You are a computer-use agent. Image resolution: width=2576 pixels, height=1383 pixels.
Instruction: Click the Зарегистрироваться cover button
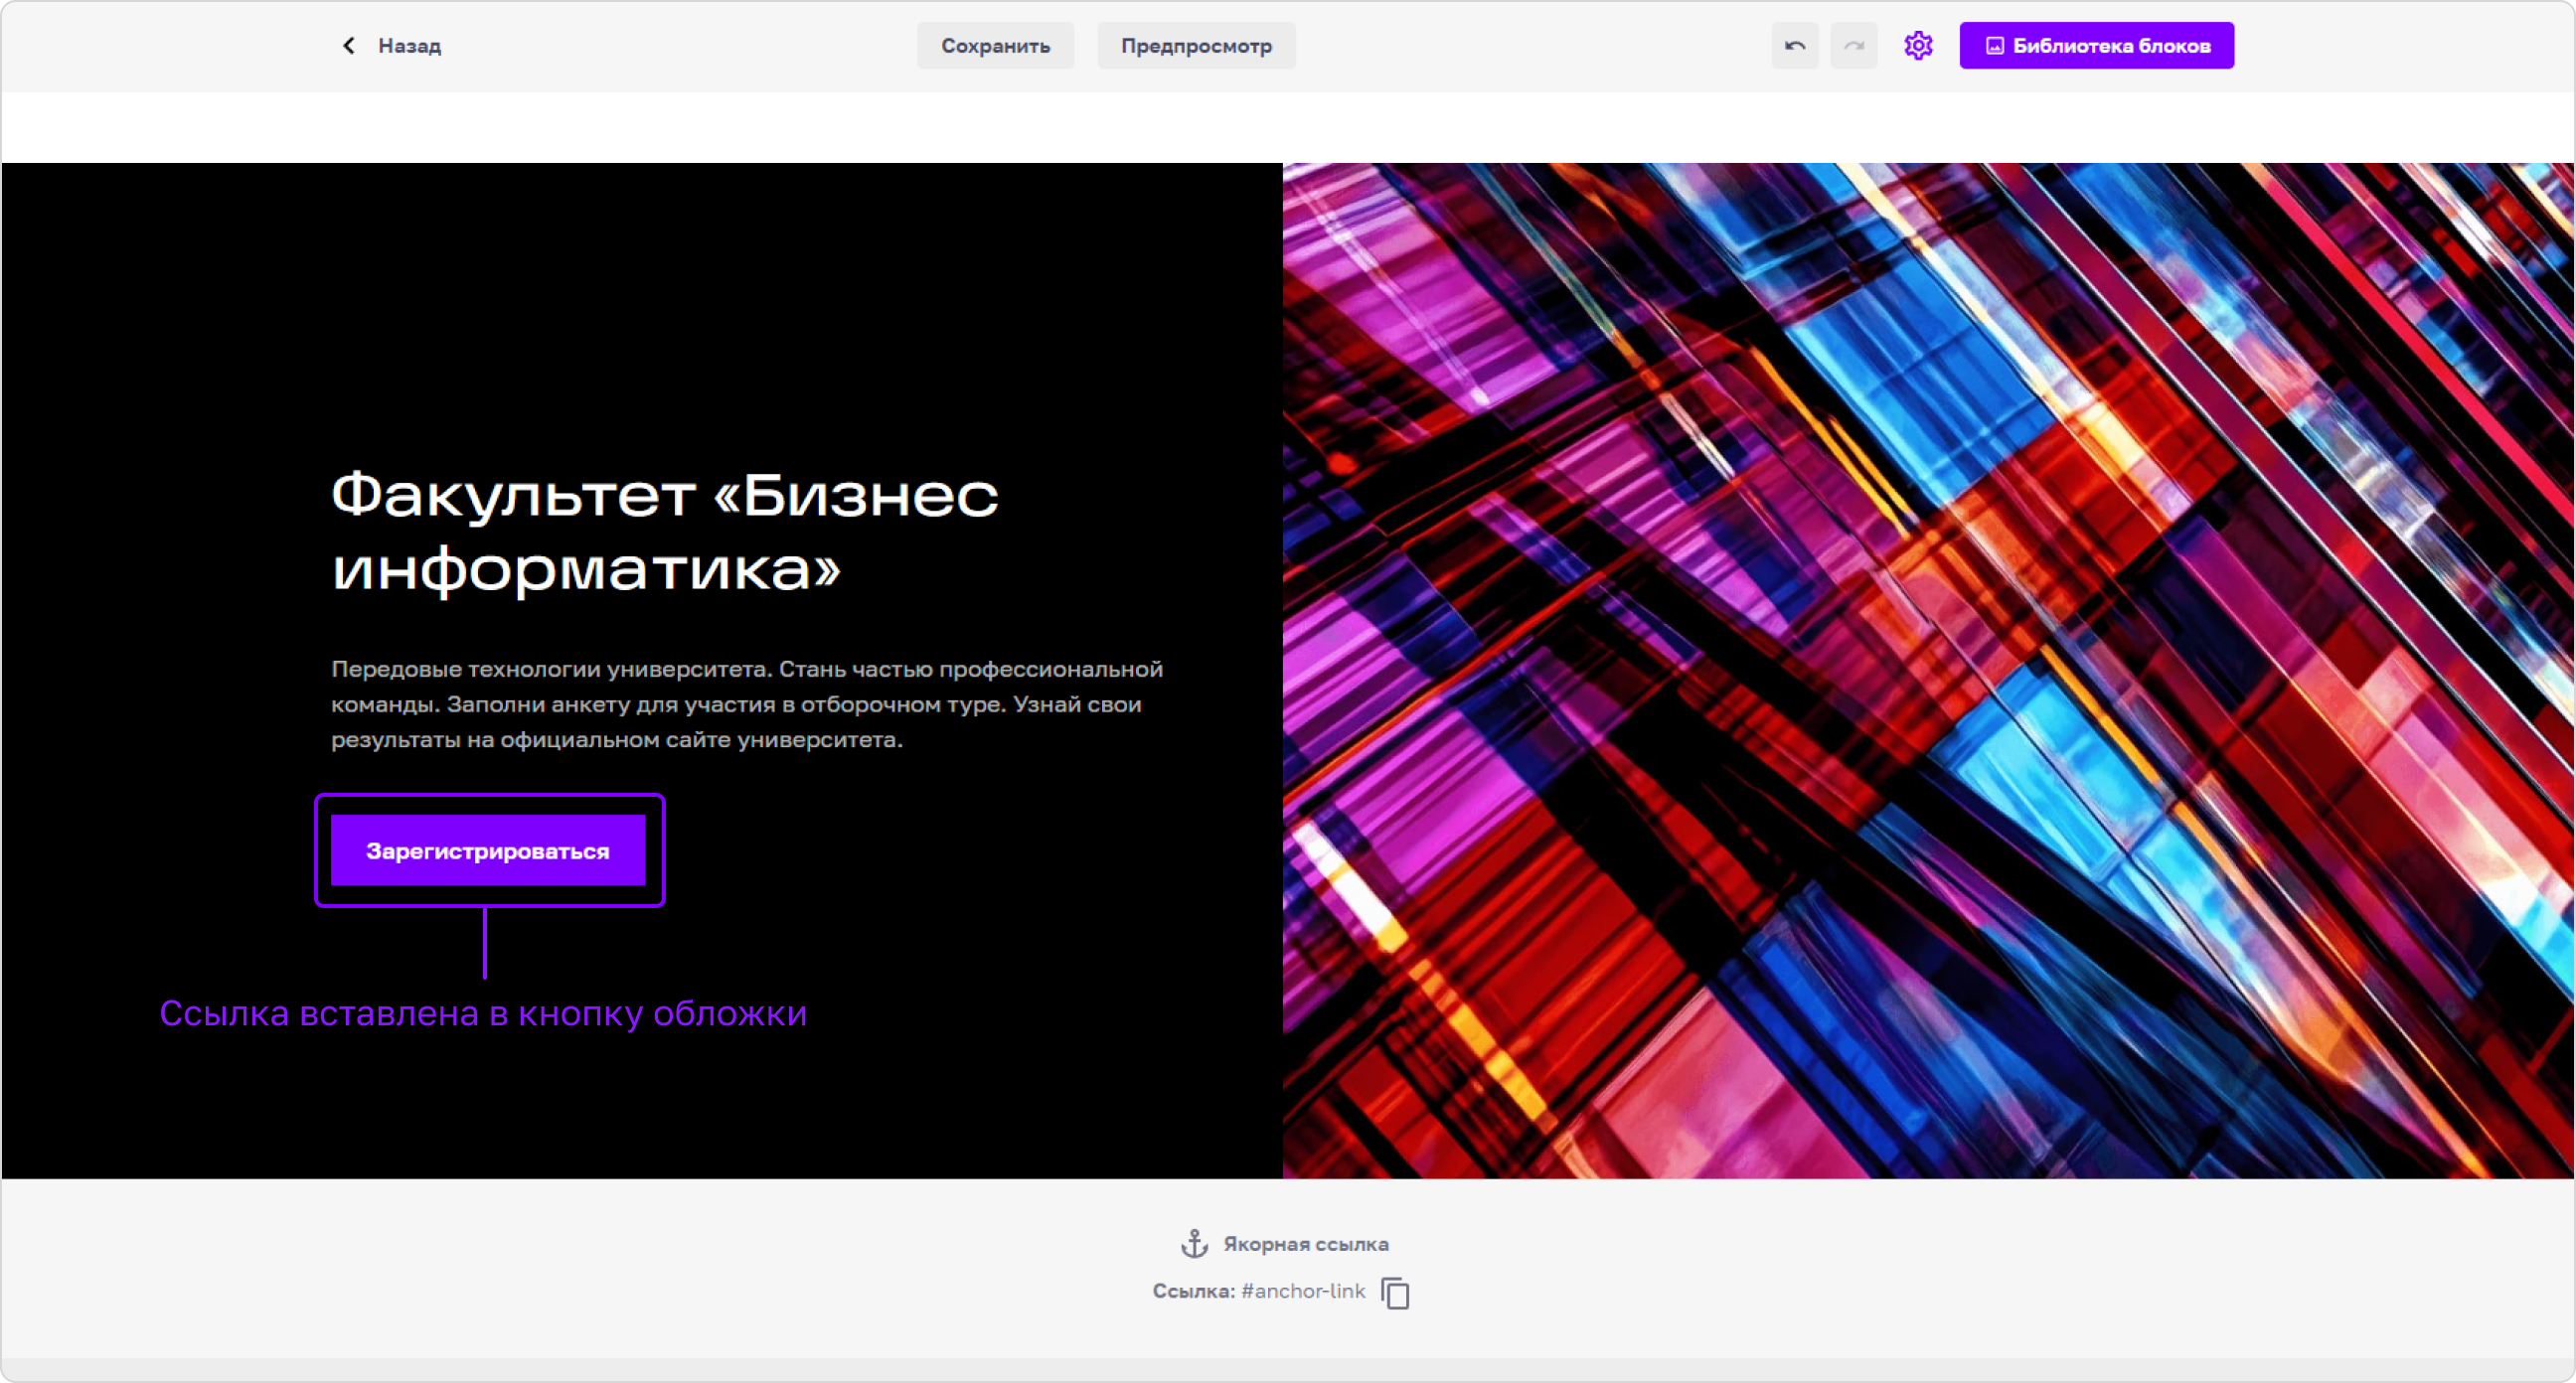[488, 850]
